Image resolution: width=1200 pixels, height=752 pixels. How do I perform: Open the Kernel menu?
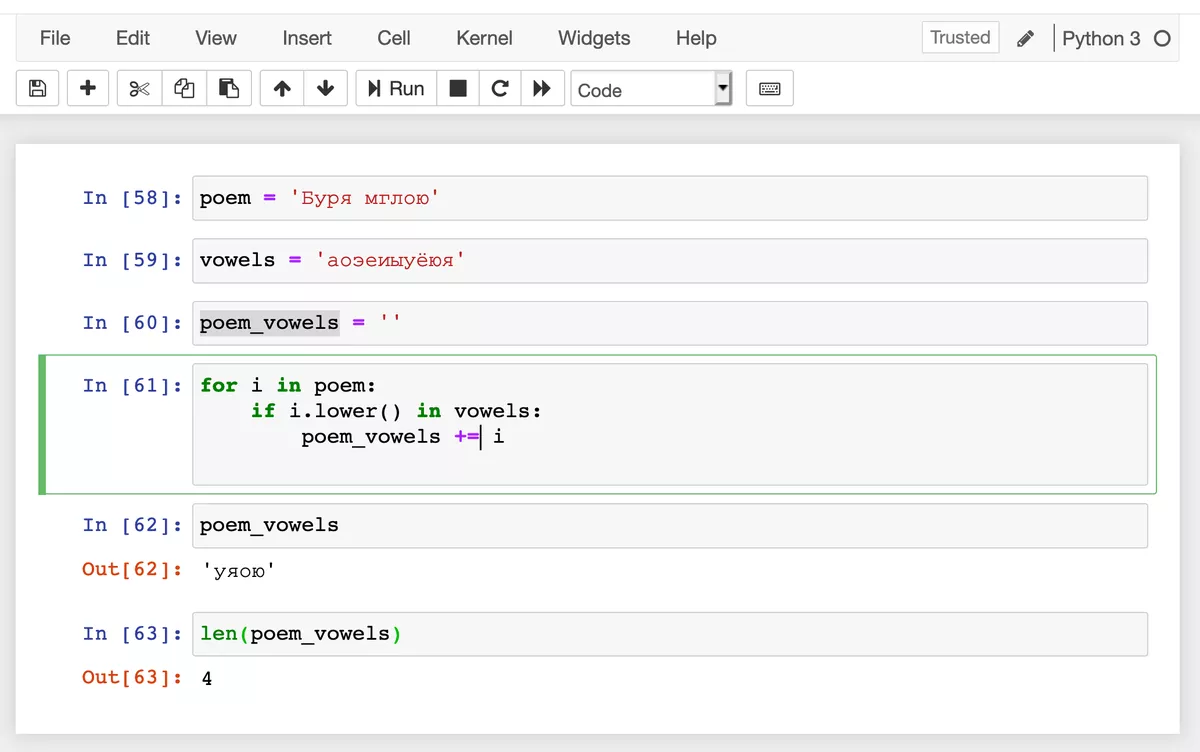[x=484, y=38]
